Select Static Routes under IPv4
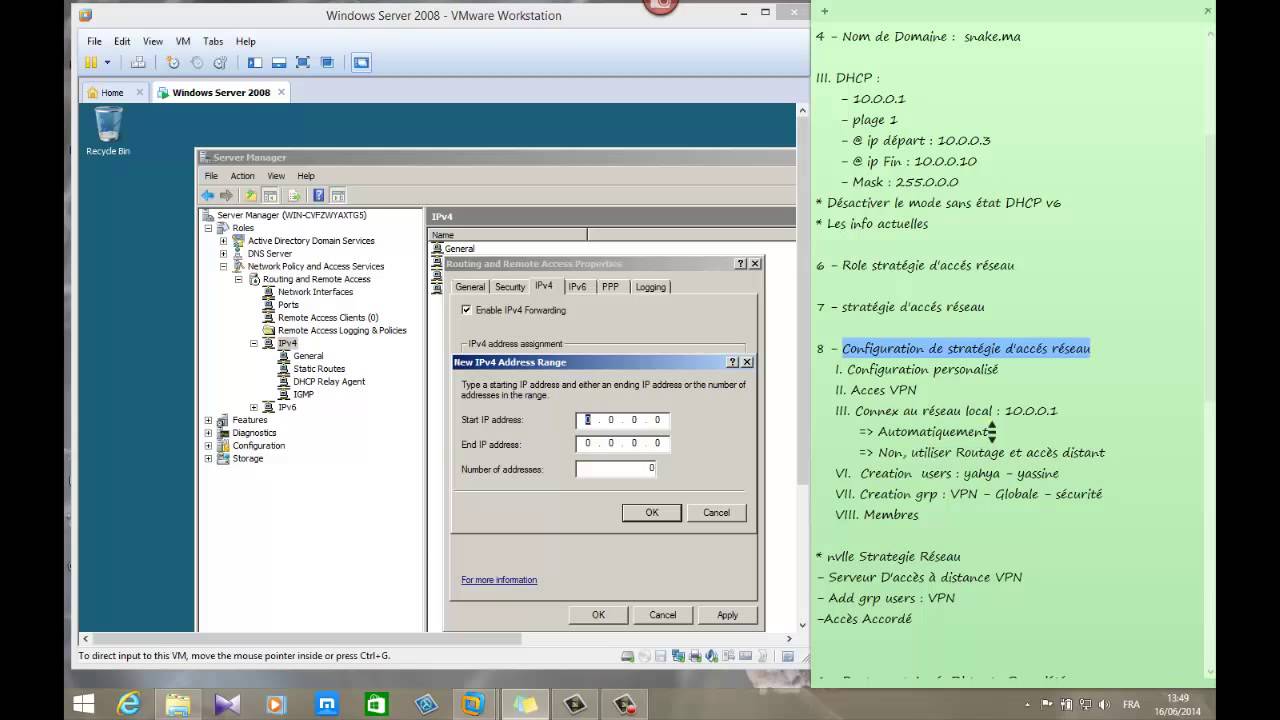Viewport: 1280px width, 720px height. 319,369
